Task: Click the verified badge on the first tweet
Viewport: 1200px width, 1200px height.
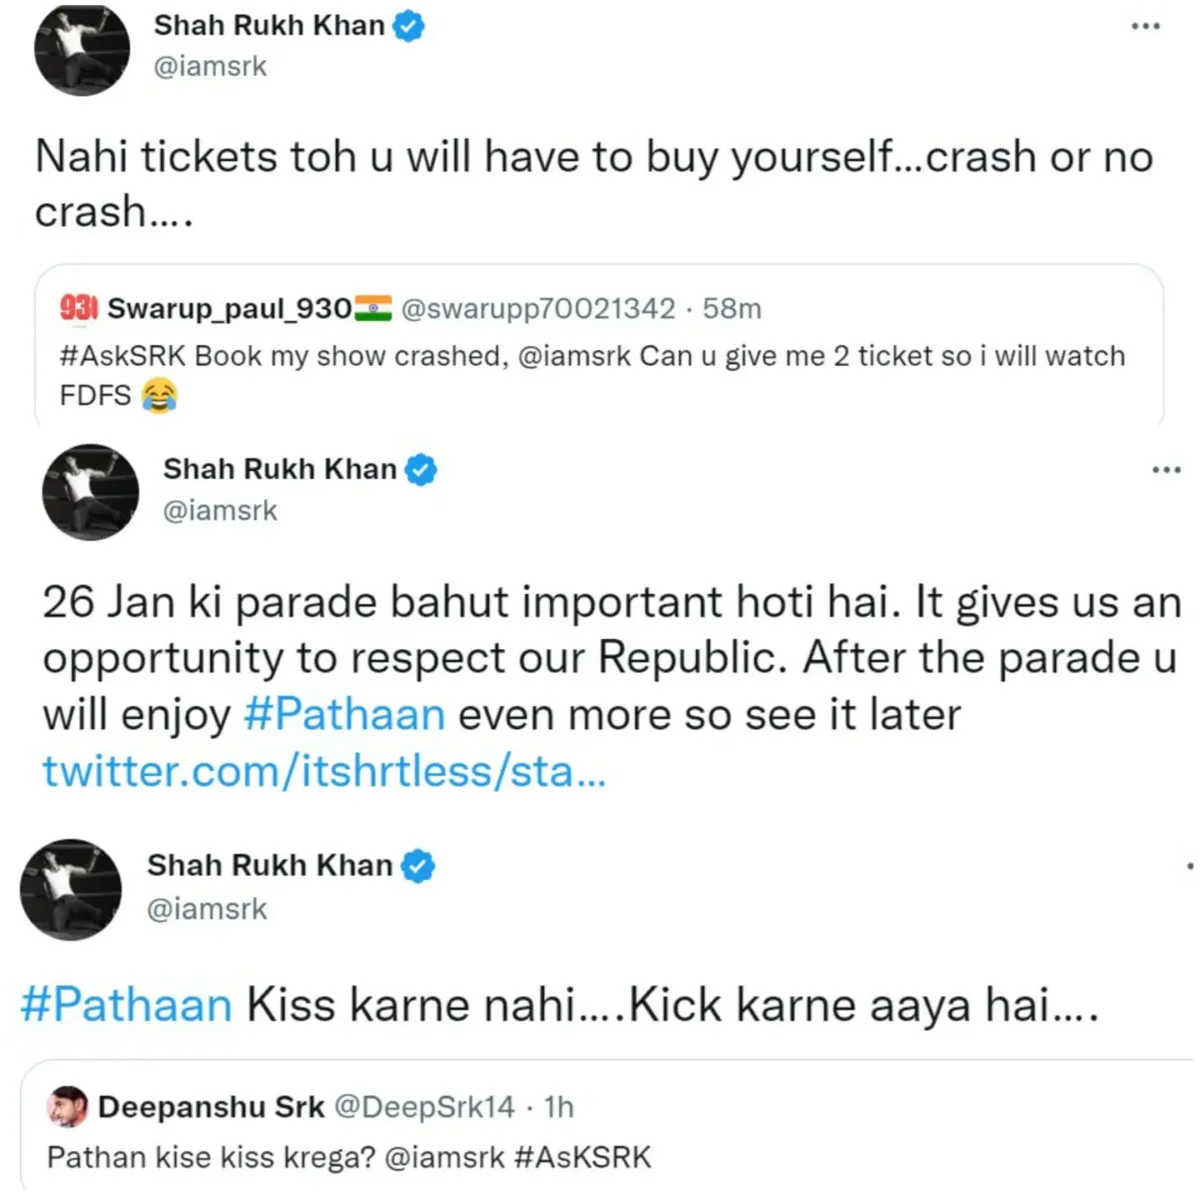Action: point(408,26)
